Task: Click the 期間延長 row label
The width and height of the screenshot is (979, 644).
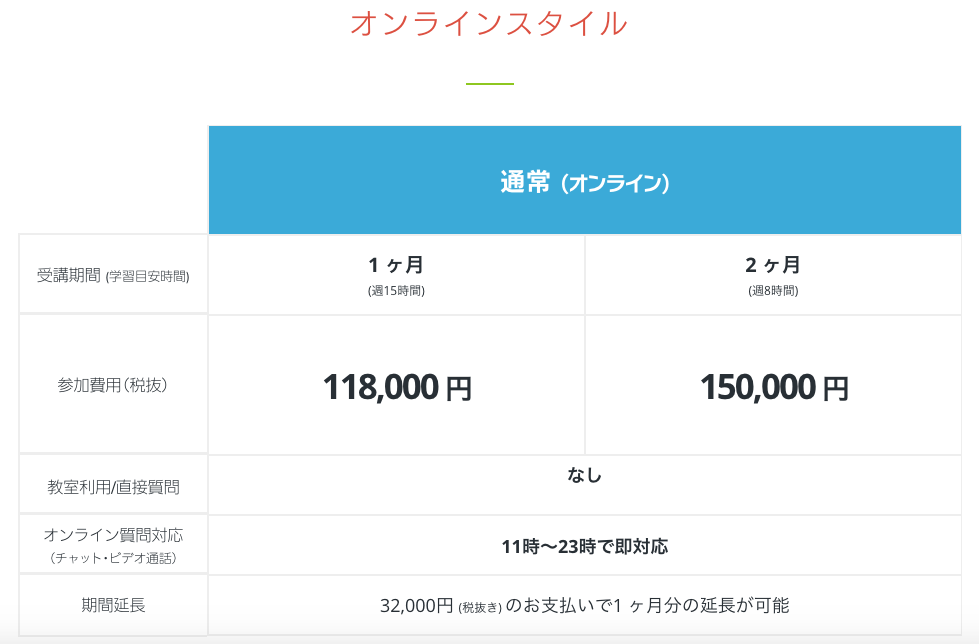Action: [113, 605]
